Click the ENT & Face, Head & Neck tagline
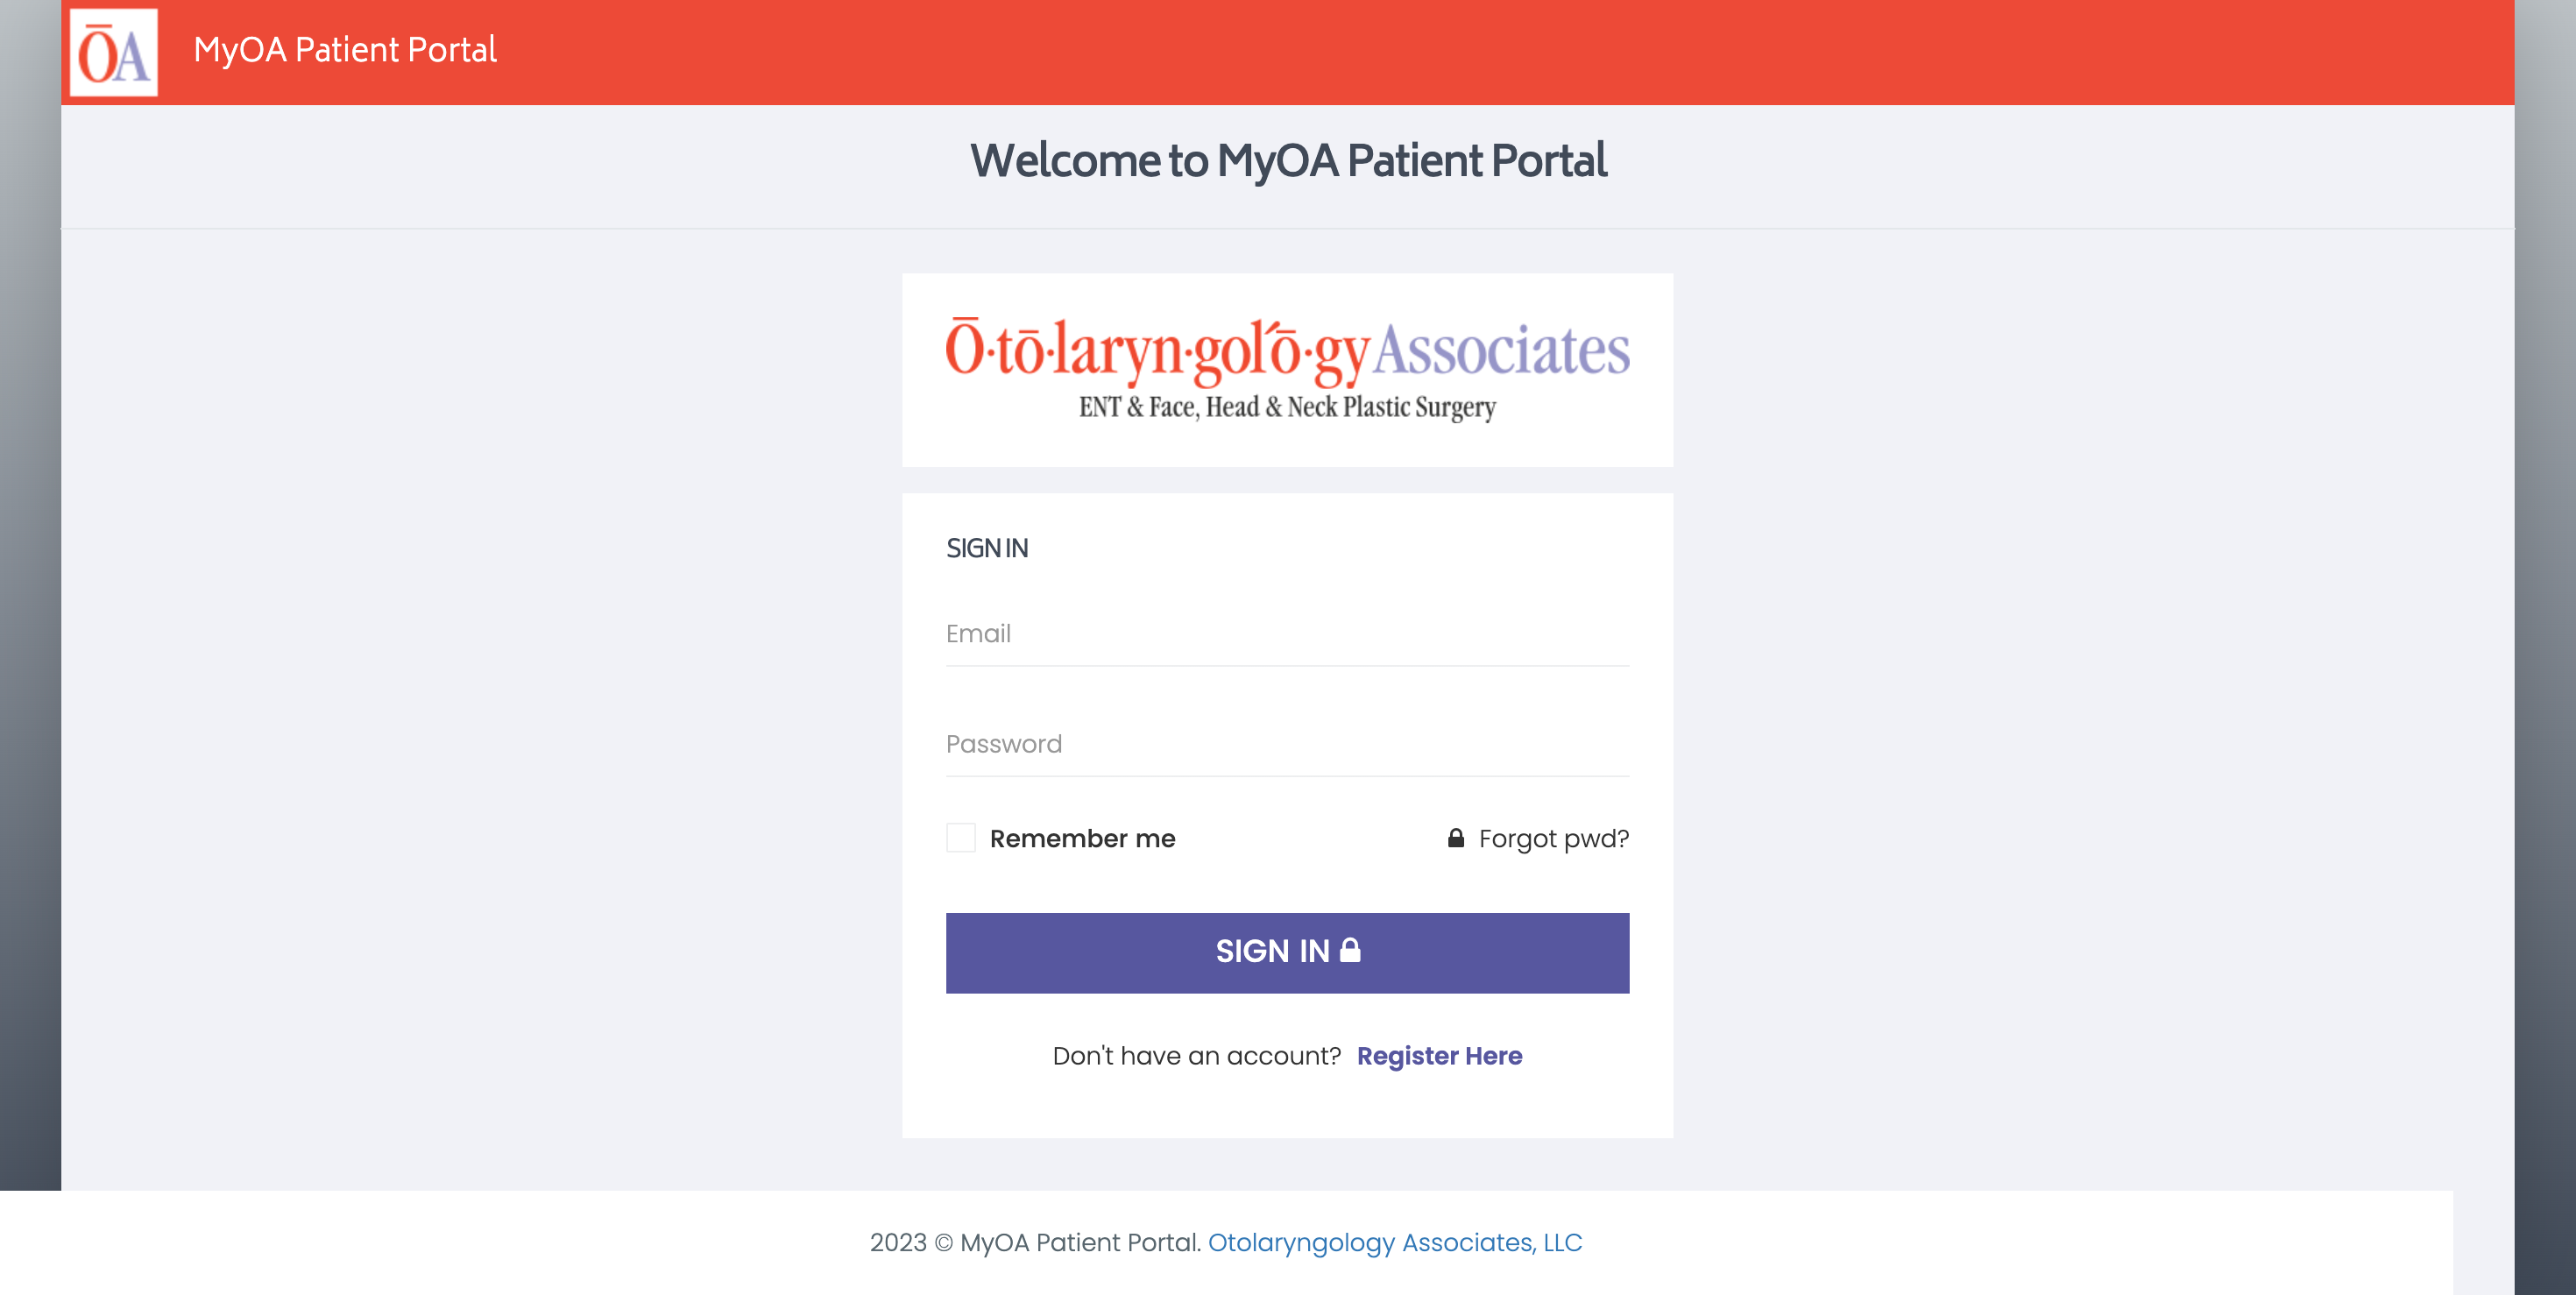 1287,408
